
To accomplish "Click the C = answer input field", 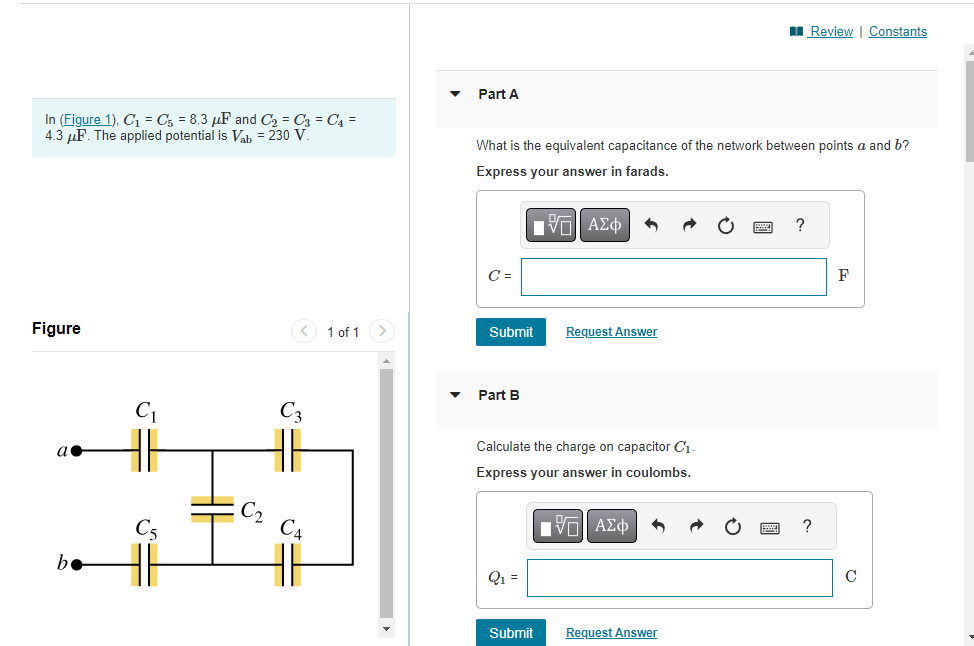I will [x=673, y=277].
